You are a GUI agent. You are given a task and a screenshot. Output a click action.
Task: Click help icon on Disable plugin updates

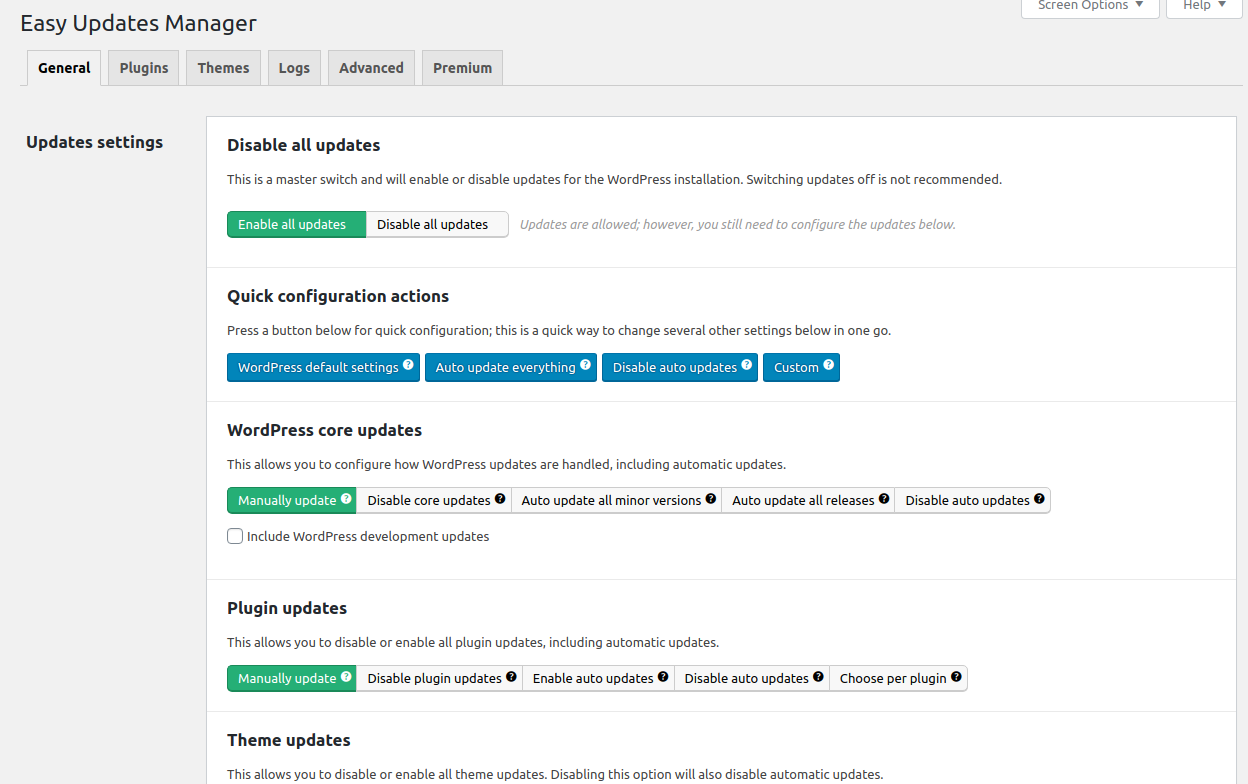[511, 677]
